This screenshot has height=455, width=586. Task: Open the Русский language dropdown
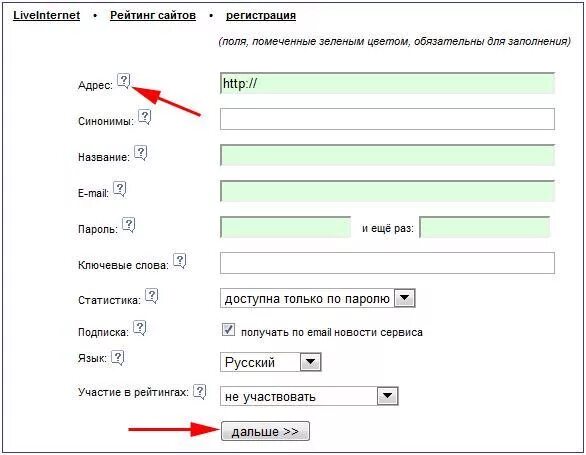(271, 362)
